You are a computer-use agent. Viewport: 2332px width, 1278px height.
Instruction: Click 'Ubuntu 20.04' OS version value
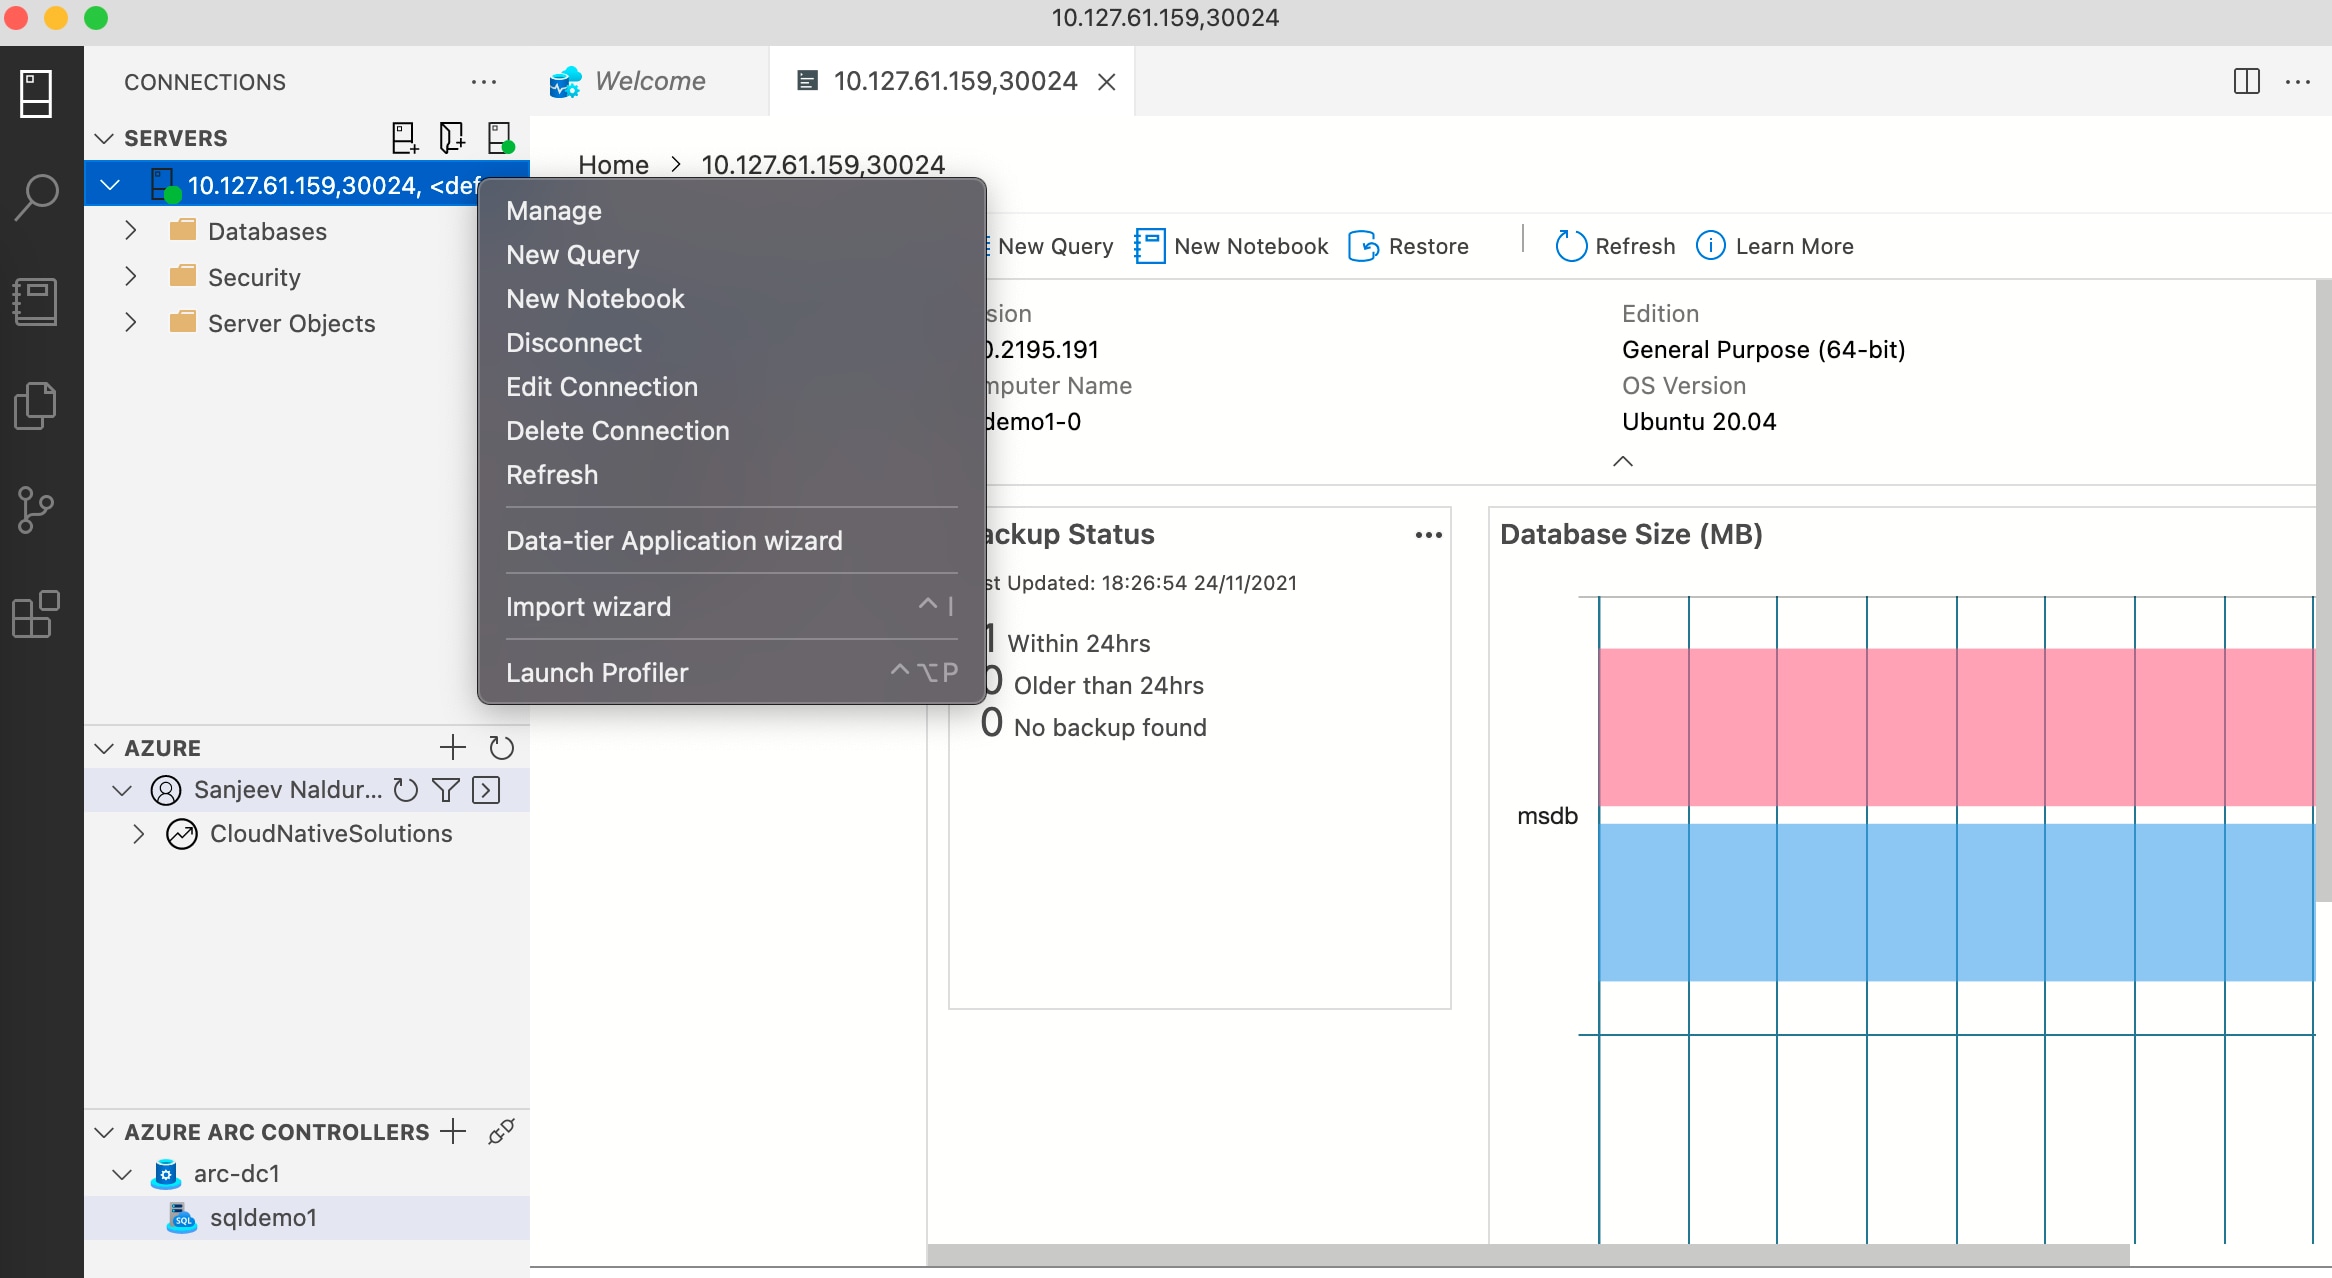pyautogui.click(x=1699, y=422)
